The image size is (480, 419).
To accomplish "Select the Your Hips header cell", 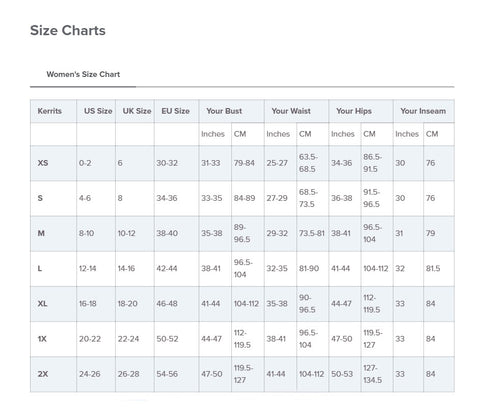I will pos(361,111).
